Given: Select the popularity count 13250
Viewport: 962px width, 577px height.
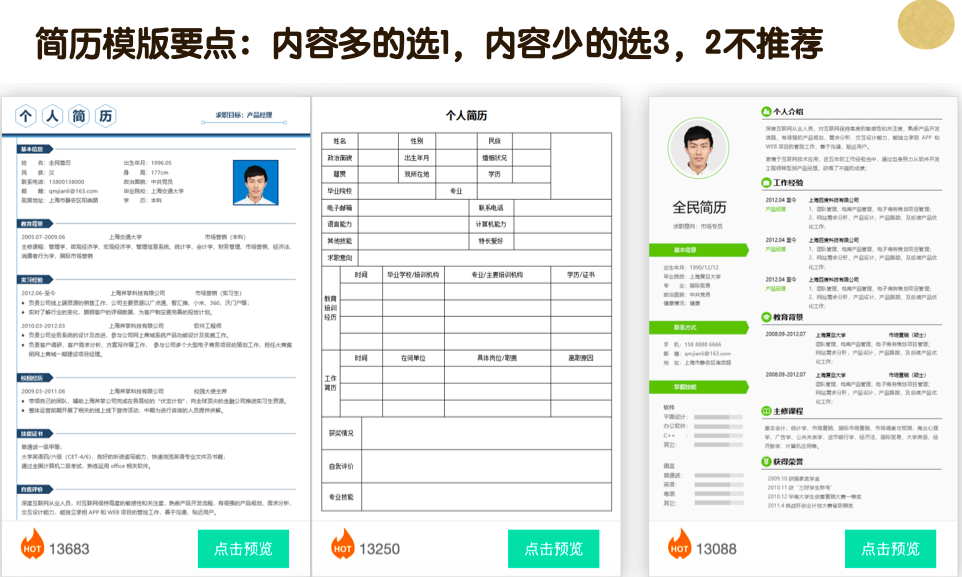Looking at the screenshot, I should point(379,549).
